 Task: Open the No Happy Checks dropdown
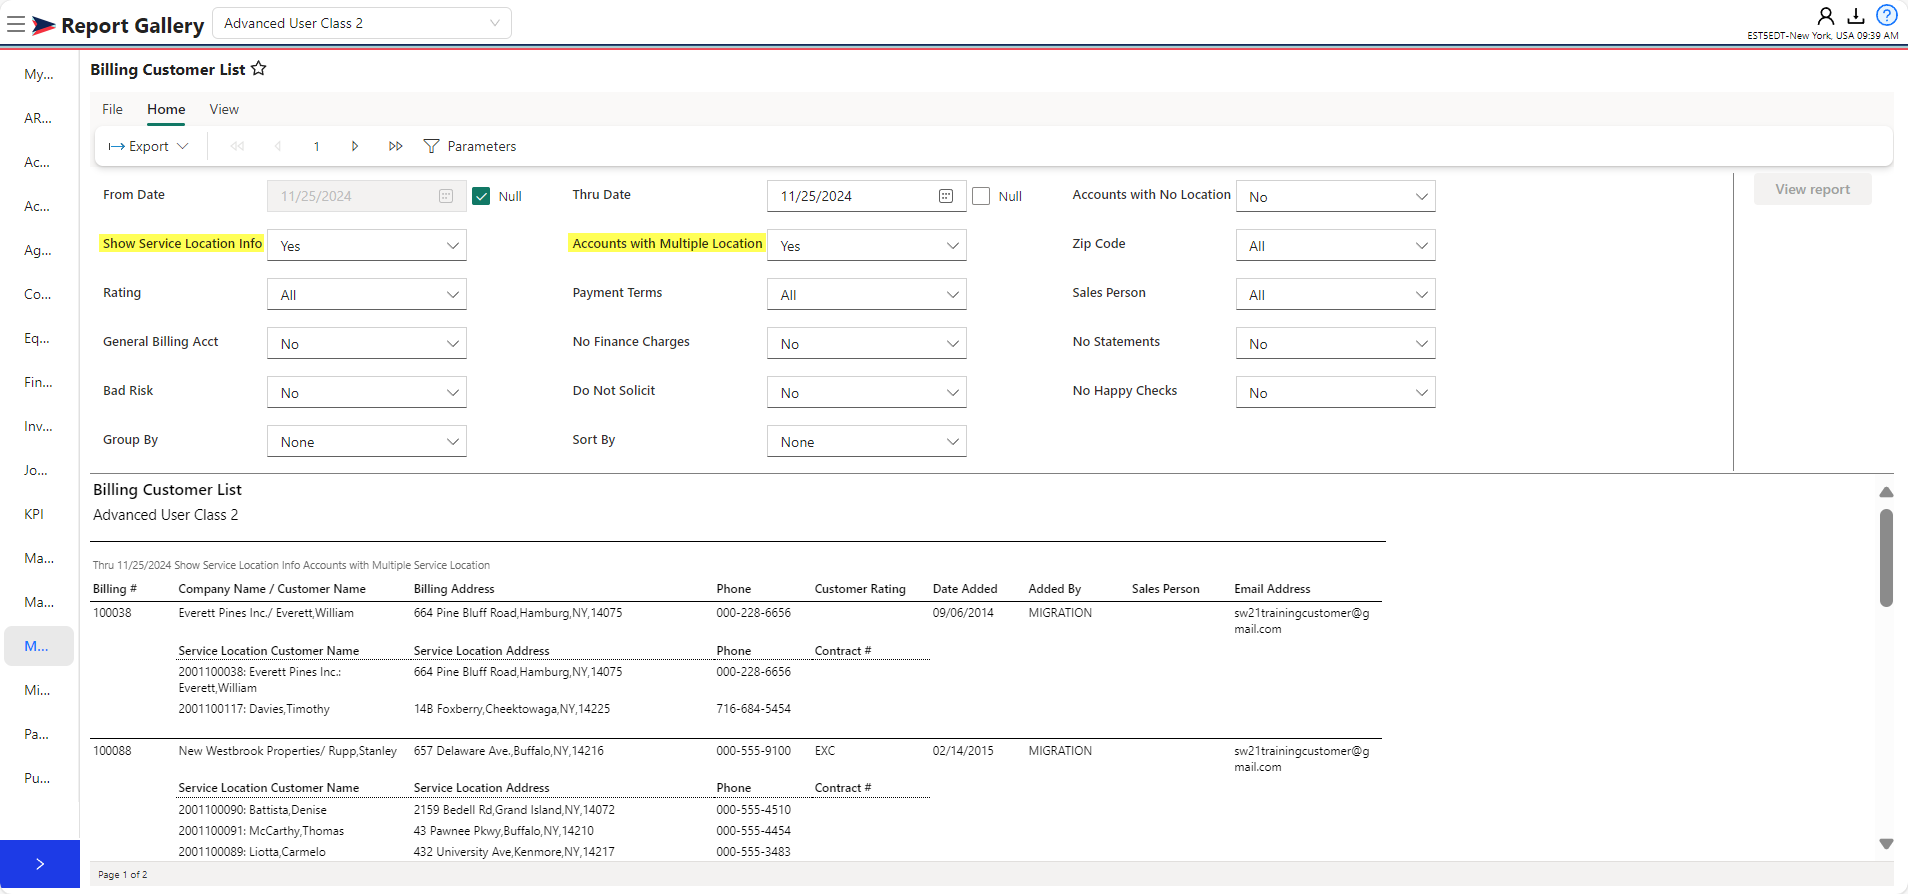[1336, 392]
